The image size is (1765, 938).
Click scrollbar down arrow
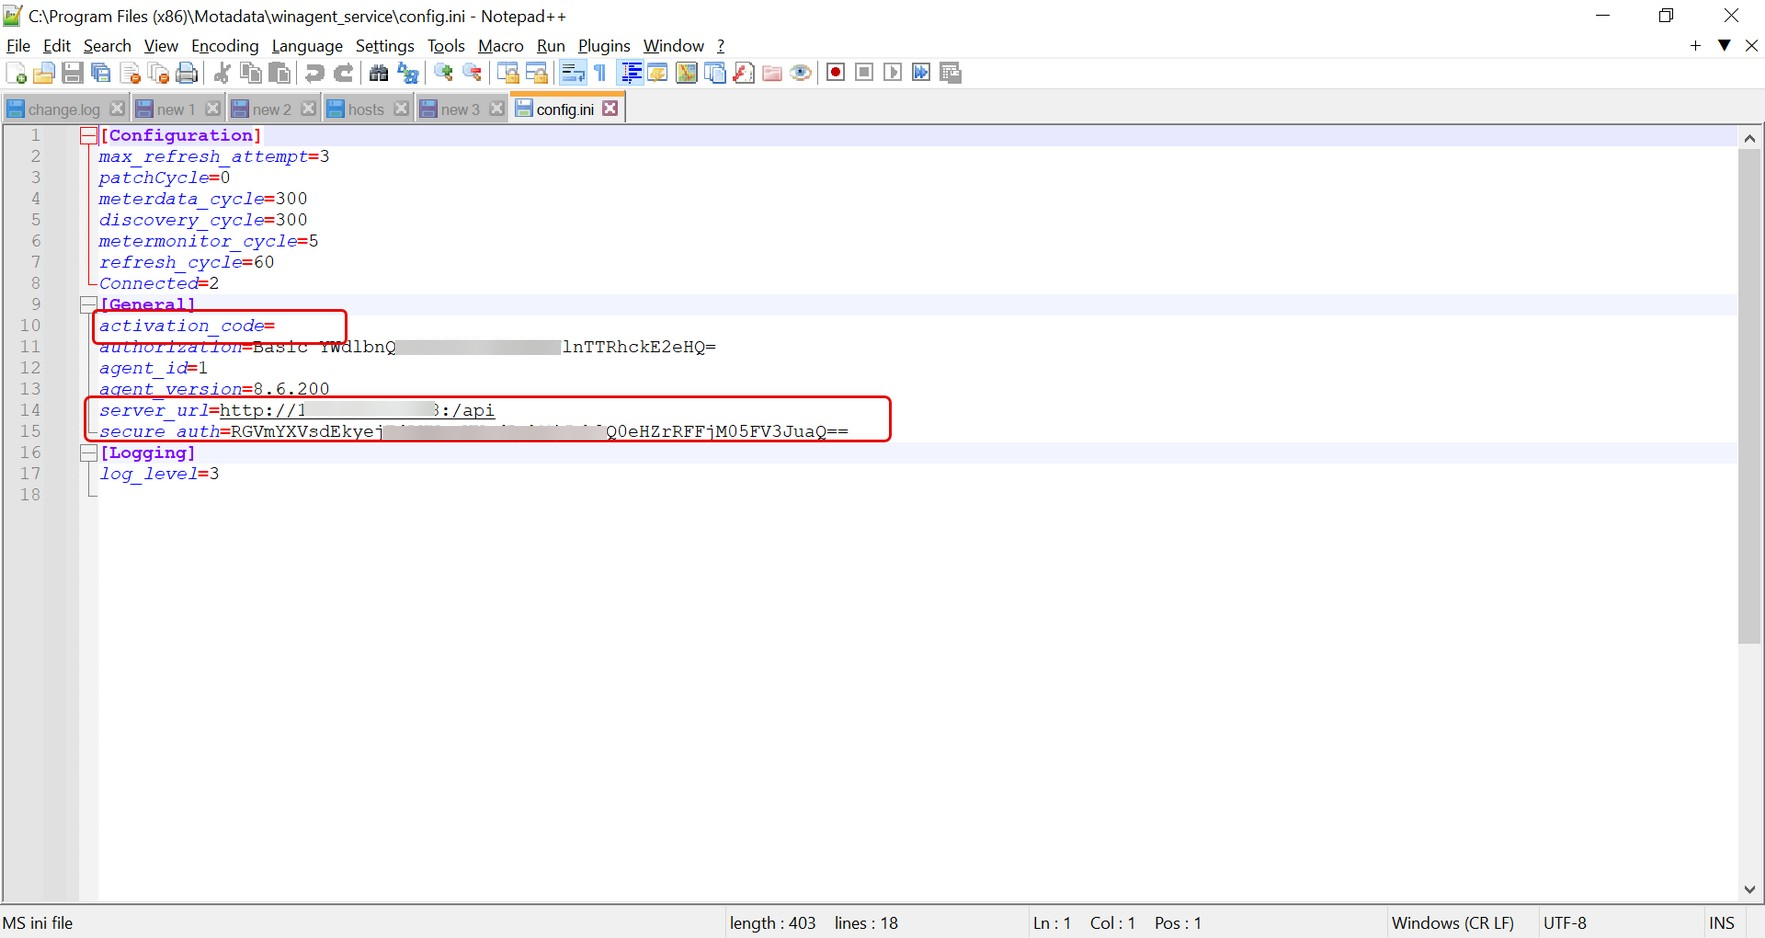[x=1750, y=889]
